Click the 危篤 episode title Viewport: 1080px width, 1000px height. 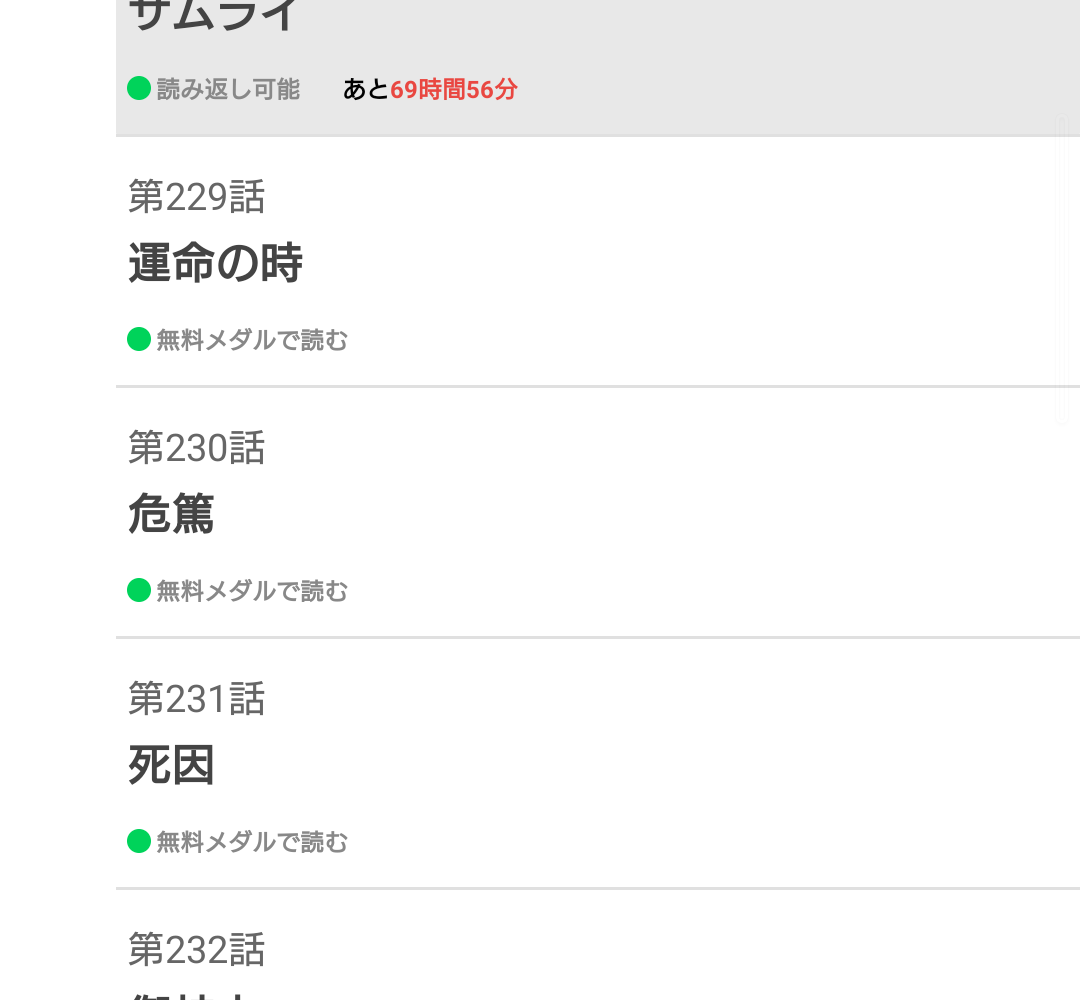coord(172,514)
